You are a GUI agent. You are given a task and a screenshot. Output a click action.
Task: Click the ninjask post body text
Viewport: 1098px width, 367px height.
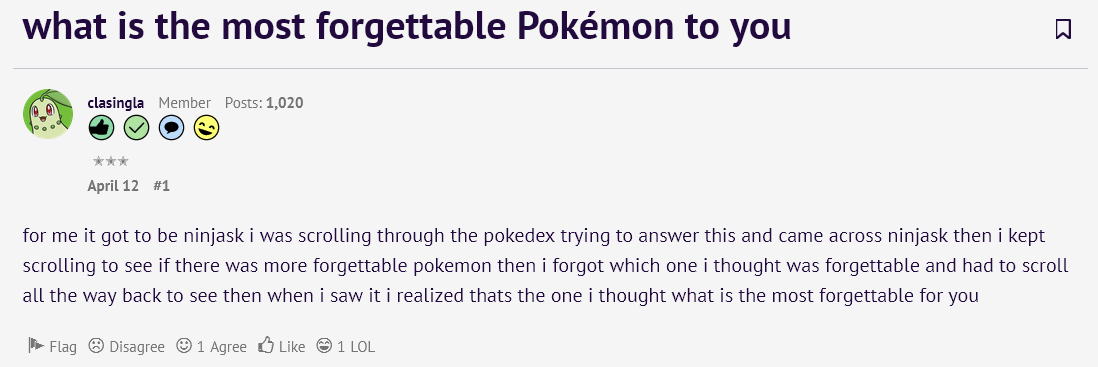(545, 265)
